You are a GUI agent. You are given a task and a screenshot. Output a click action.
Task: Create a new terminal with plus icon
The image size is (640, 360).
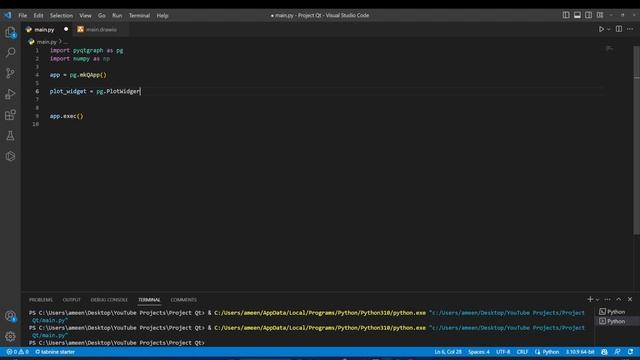pyautogui.click(x=590, y=300)
